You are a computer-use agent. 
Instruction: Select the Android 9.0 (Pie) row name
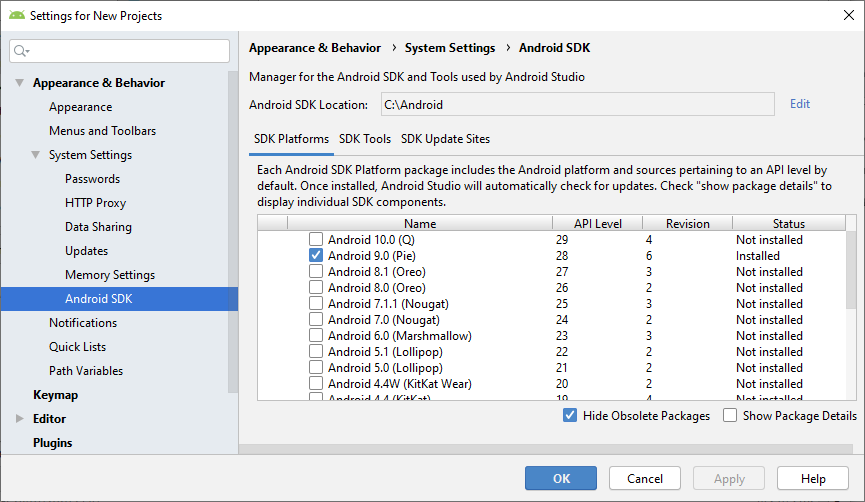[372, 256]
